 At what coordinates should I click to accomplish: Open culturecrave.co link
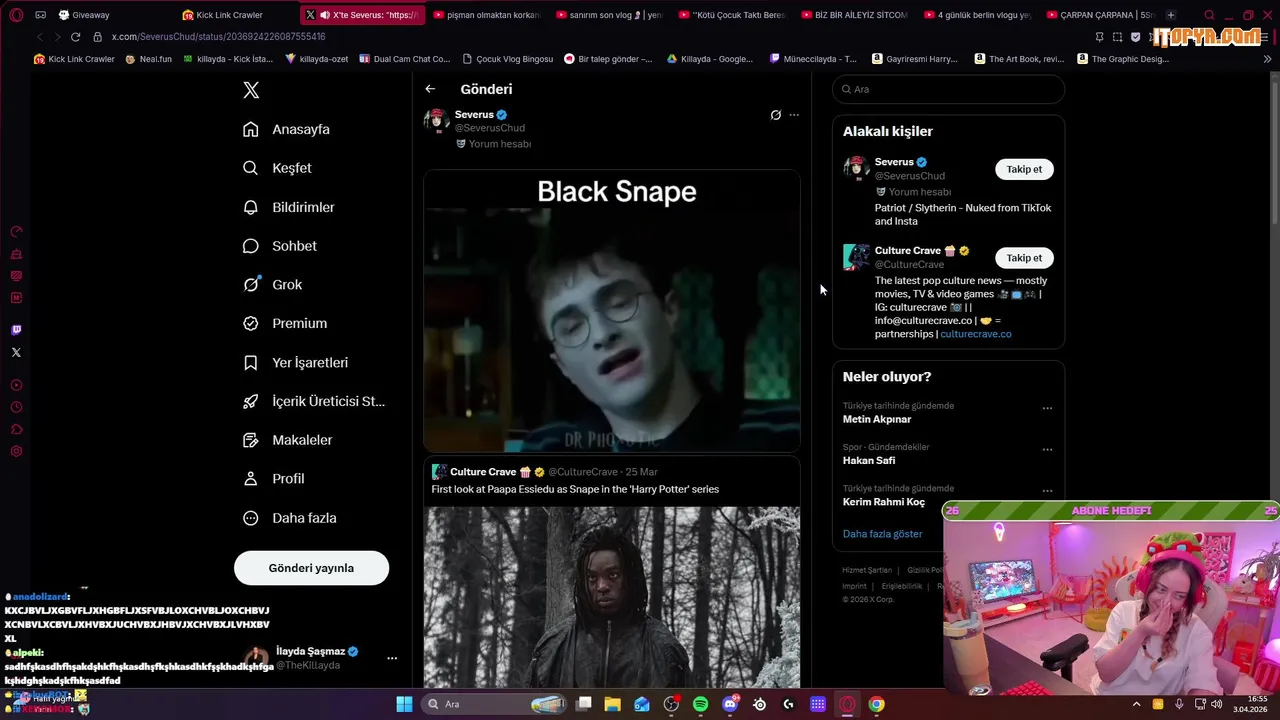pos(976,334)
